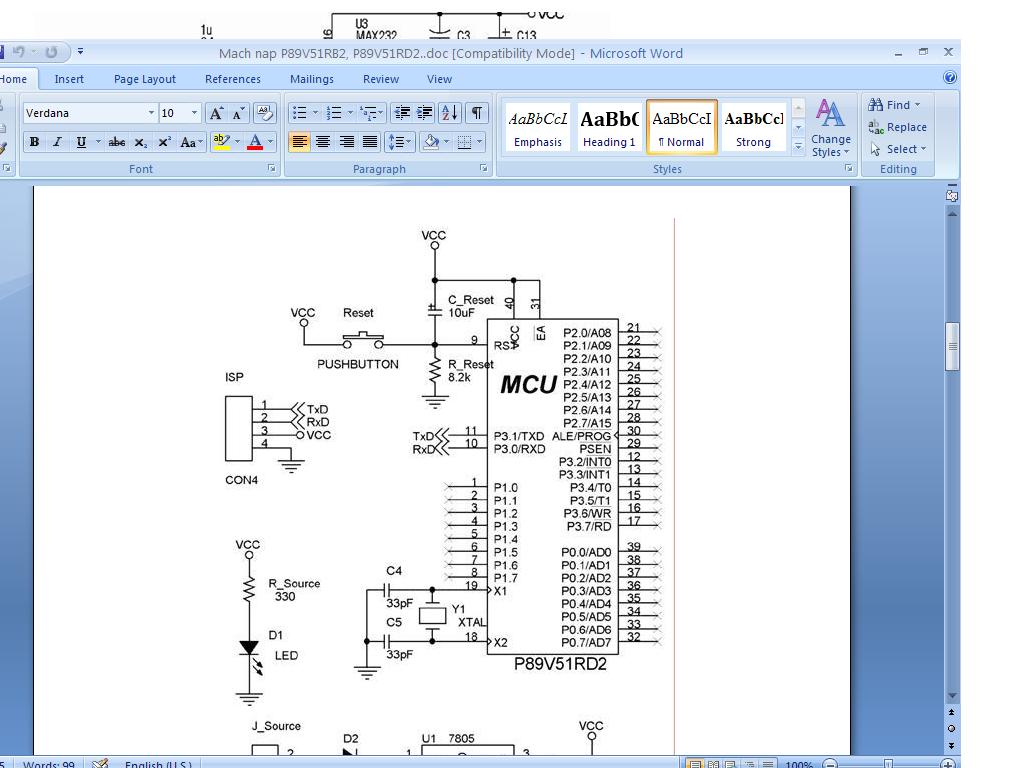Open Customize Quick Access Toolbar dropdown
This screenshot has width=1024, height=768.
(x=80, y=51)
